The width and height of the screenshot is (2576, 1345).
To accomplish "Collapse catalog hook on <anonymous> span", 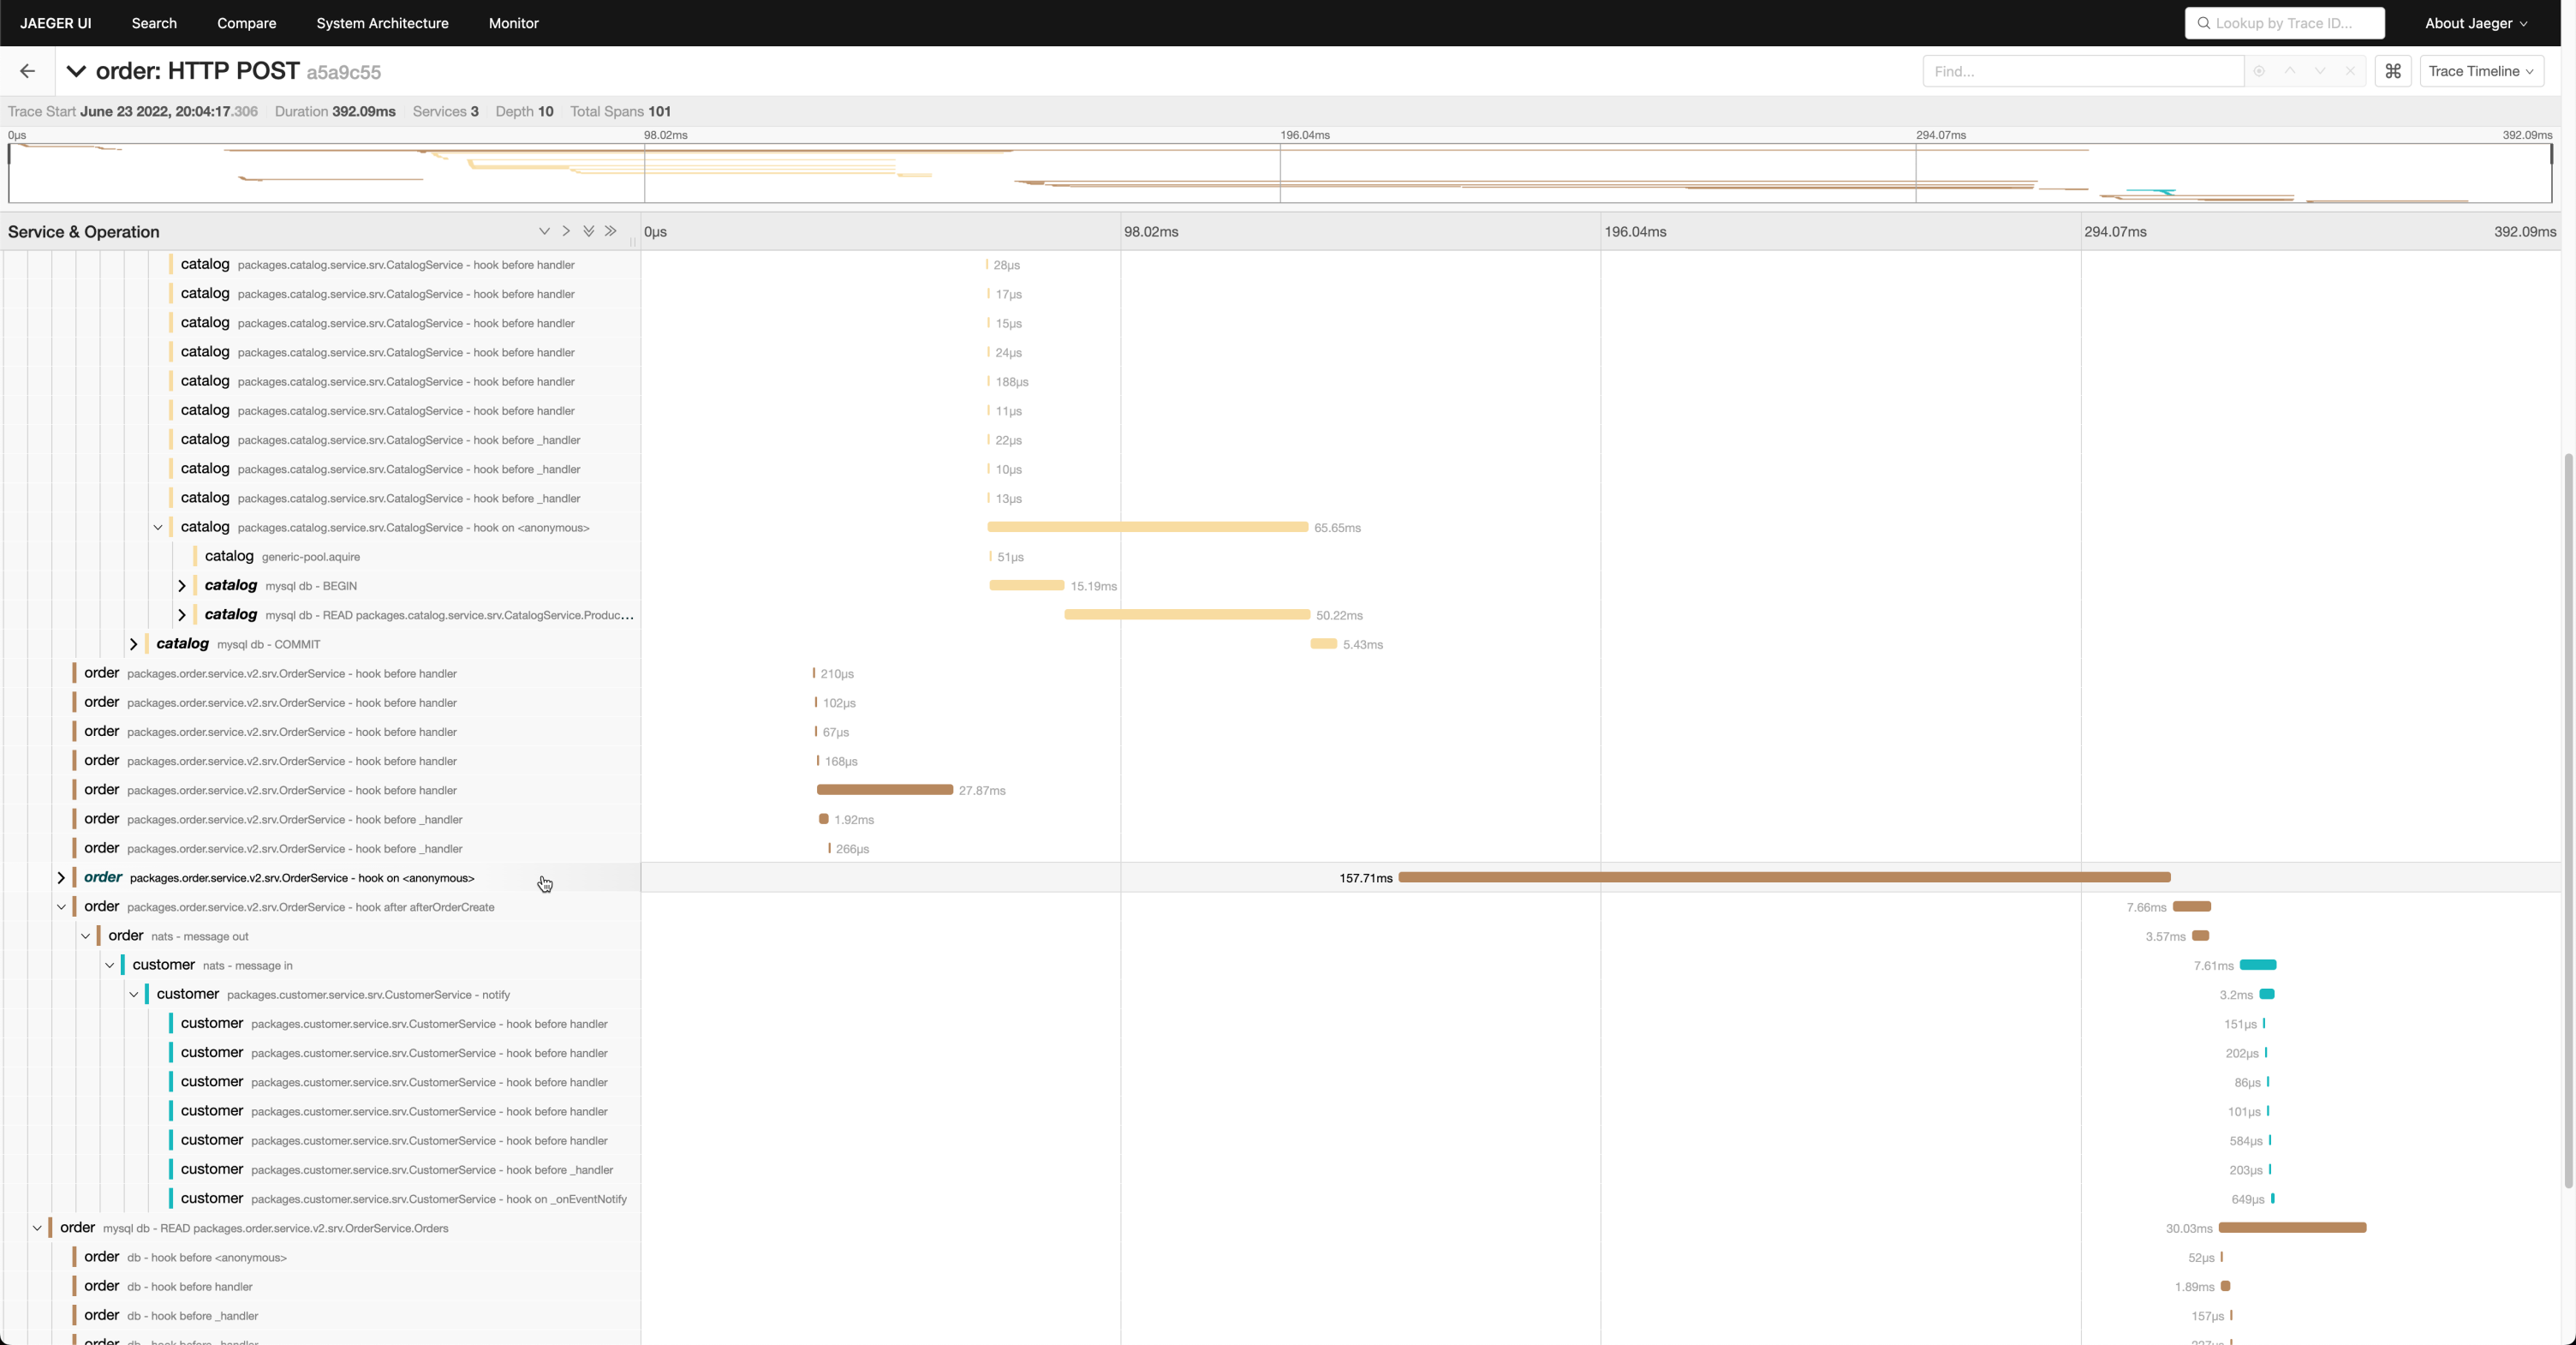I will (158, 527).
